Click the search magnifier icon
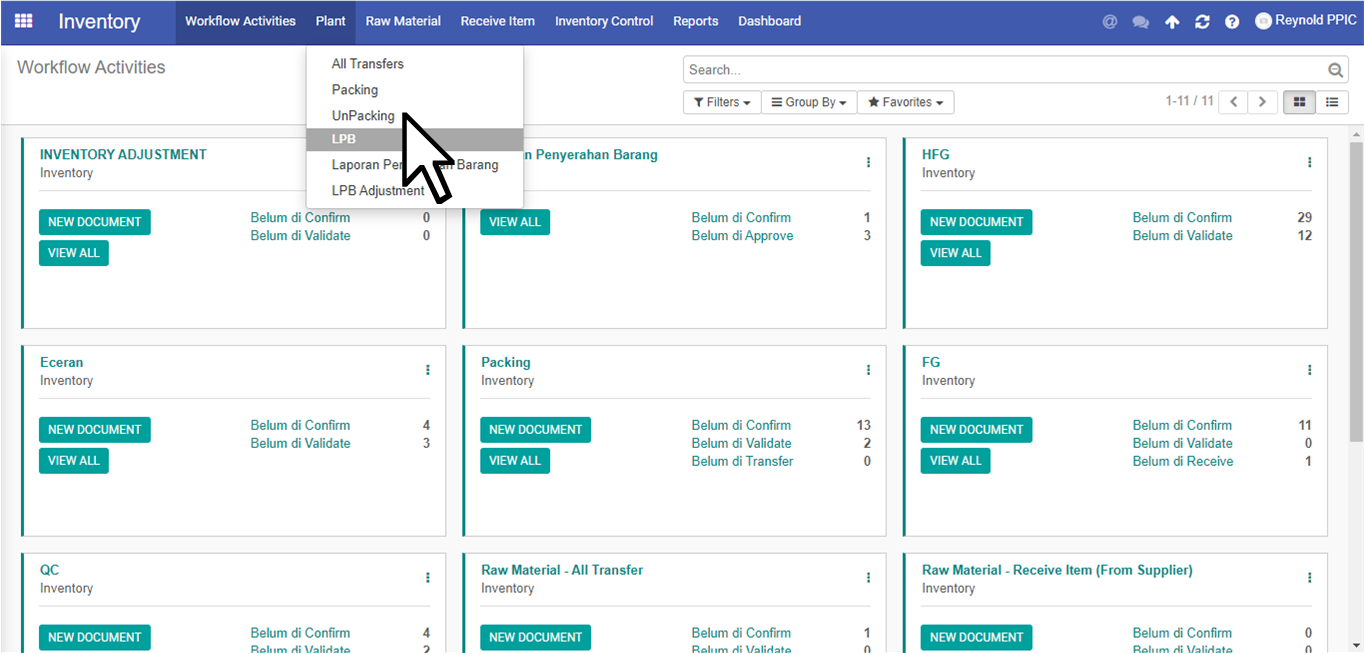 [1335, 70]
